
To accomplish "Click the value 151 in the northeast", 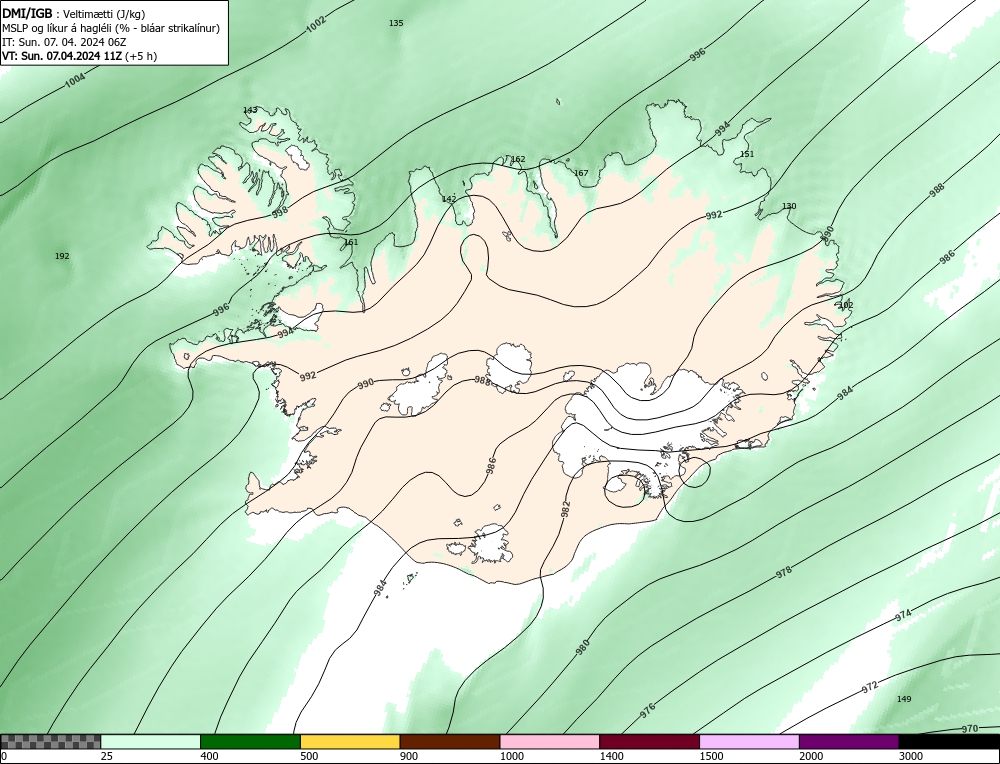I will [x=747, y=154].
